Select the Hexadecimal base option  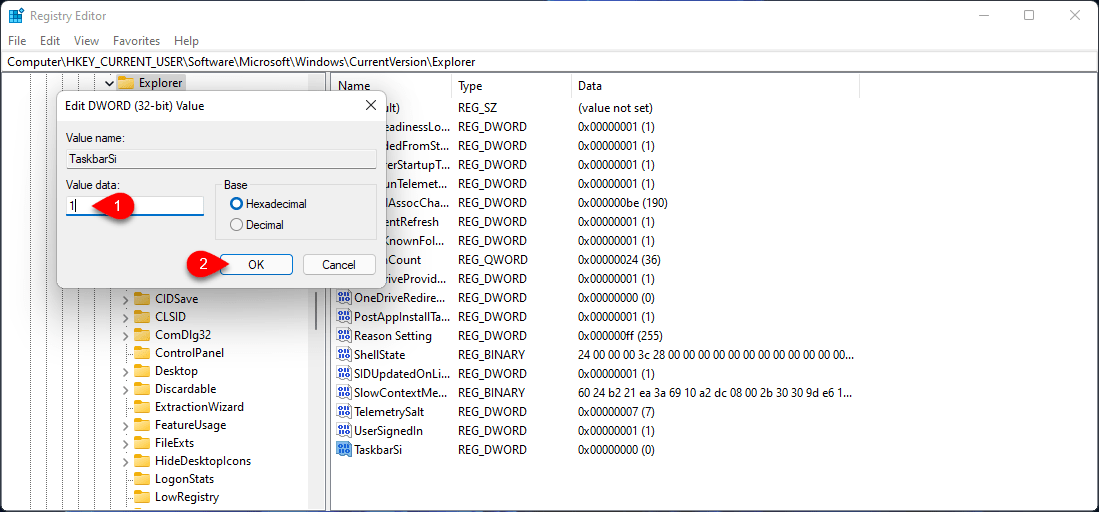[x=268, y=204]
